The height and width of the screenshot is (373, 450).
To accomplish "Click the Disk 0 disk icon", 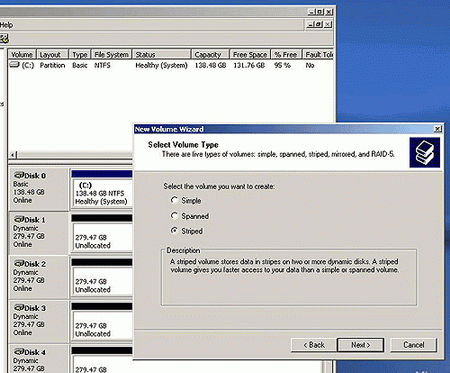I will coord(19,175).
